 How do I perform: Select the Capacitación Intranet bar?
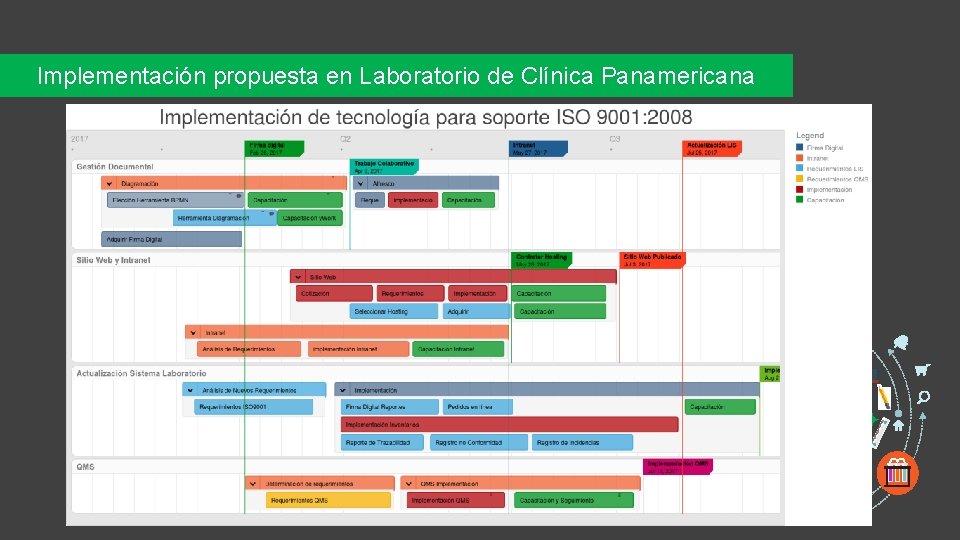tap(458, 349)
